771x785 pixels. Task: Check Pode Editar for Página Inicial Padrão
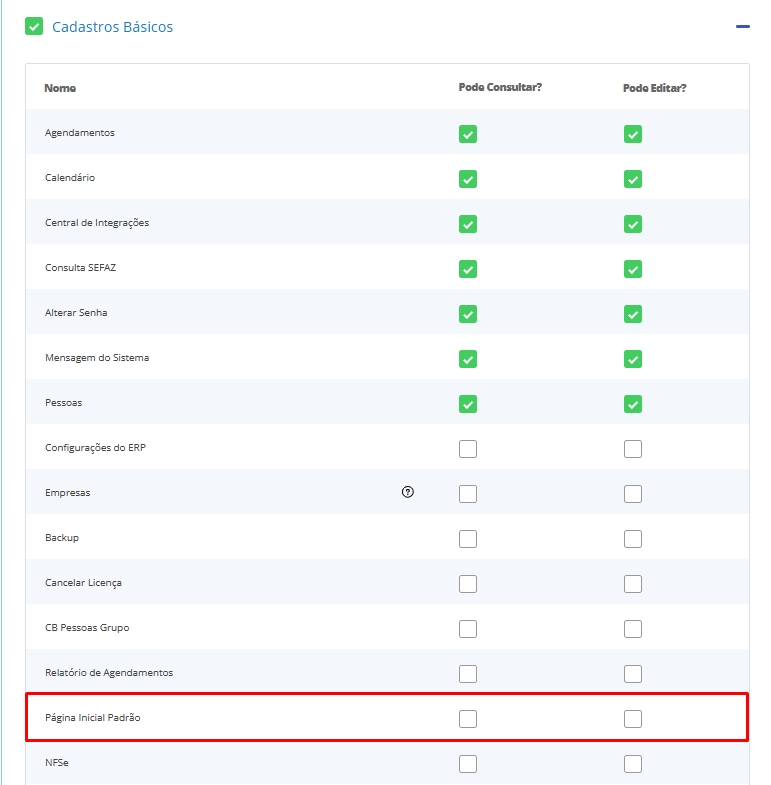632,719
